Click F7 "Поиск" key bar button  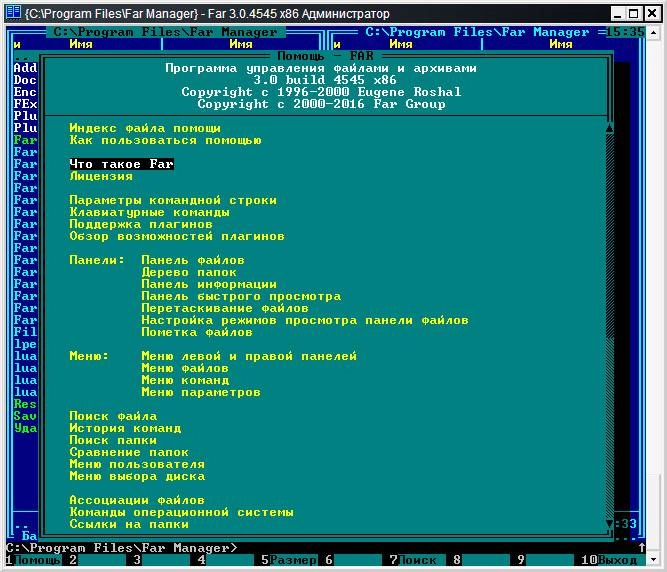[417, 560]
